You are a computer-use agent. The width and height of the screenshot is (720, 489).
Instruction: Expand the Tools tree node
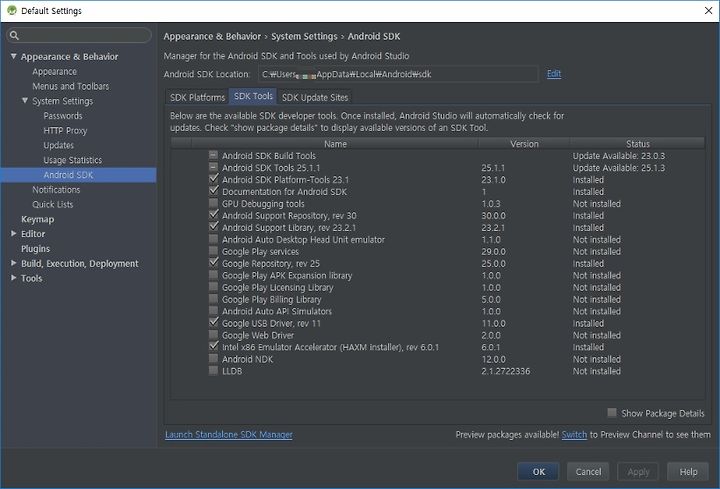click(13, 277)
